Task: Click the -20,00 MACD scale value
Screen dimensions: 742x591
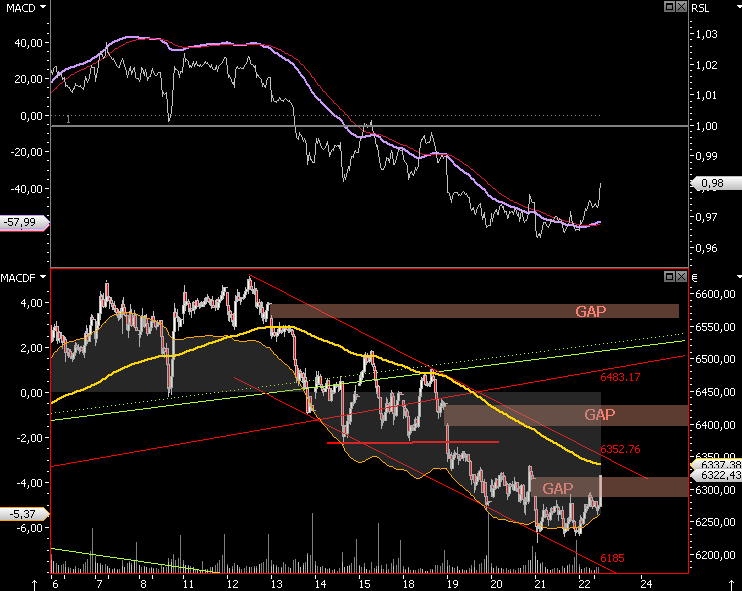Action: [x=26, y=152]
